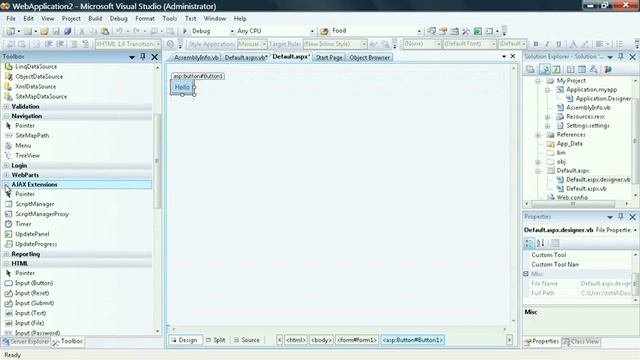Collapse the AJAX Extensions group
Screen dimensions: 640x360
pos(7,185)
